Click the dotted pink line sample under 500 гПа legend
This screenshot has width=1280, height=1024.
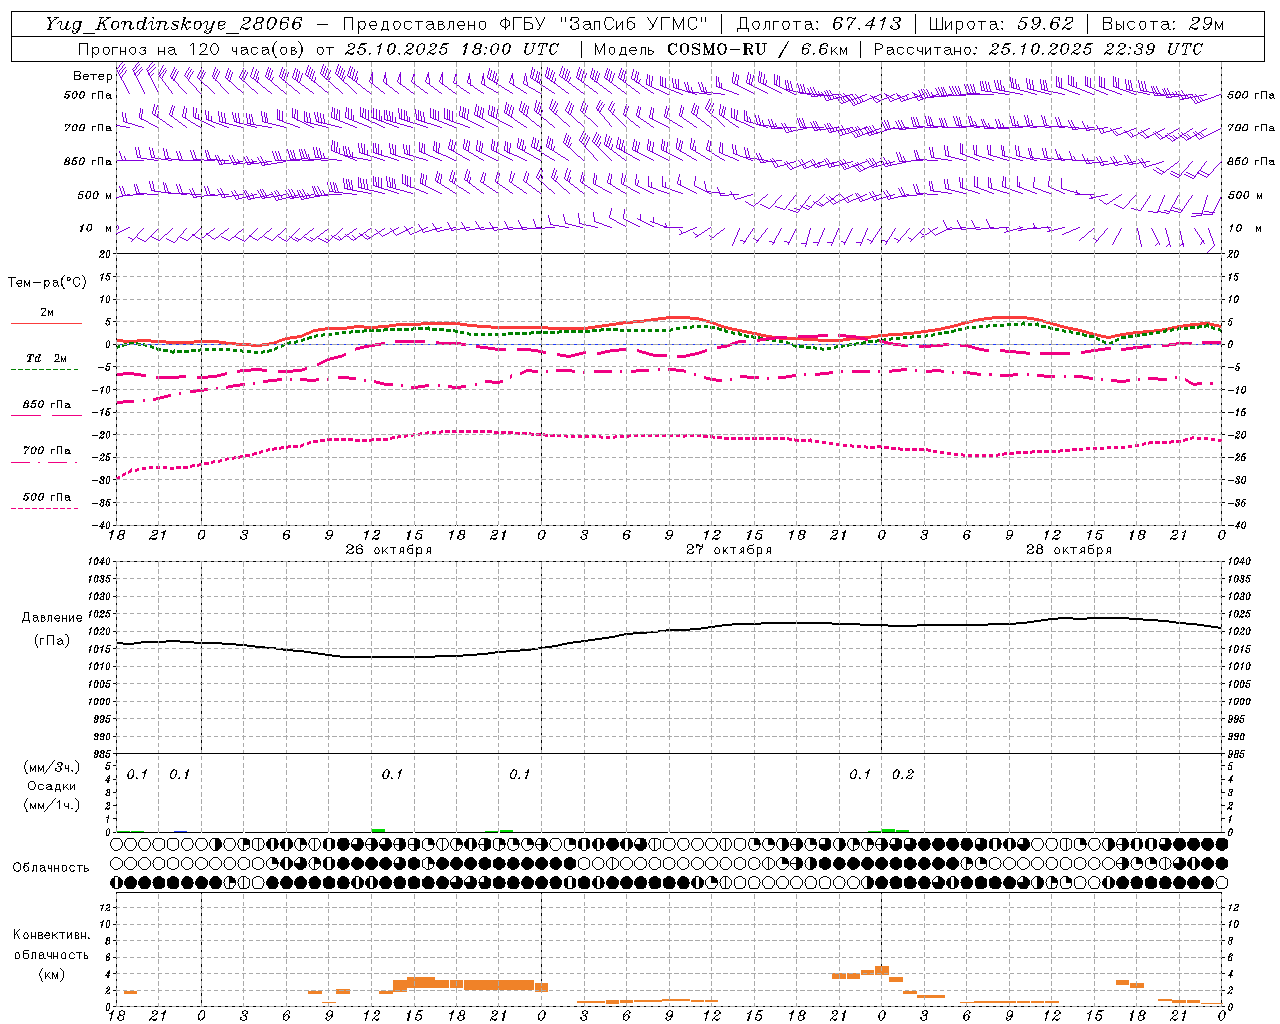pyautogui.click(x=44, y=508)
